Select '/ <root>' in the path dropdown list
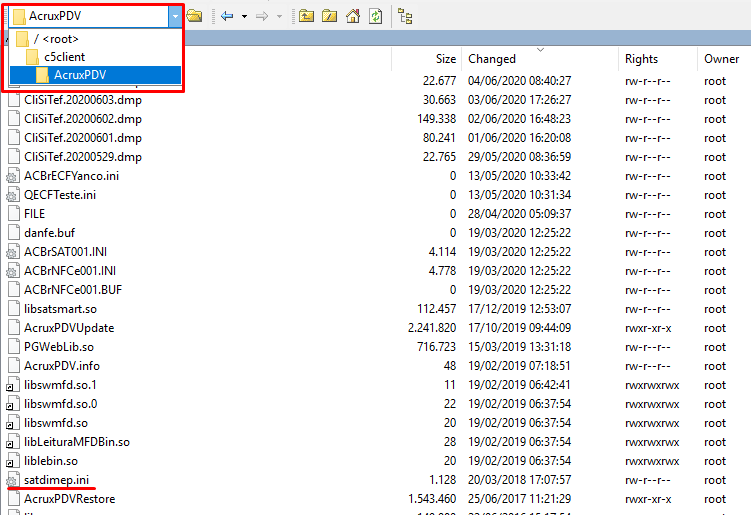Viewport: 751px width, 515px height. coord(96,39)
